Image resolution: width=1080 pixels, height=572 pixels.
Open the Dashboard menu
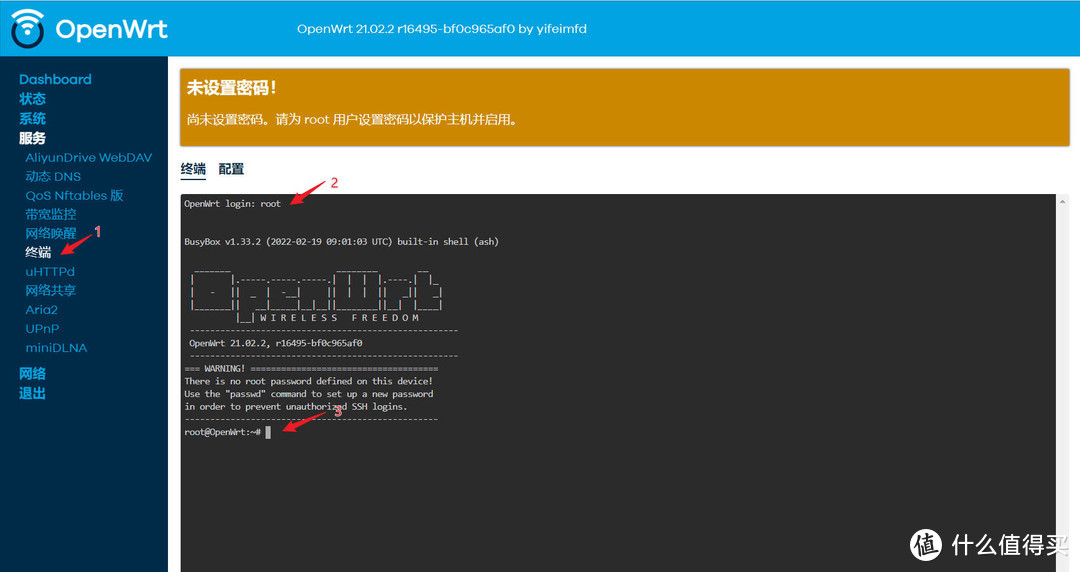pos(55,79)
